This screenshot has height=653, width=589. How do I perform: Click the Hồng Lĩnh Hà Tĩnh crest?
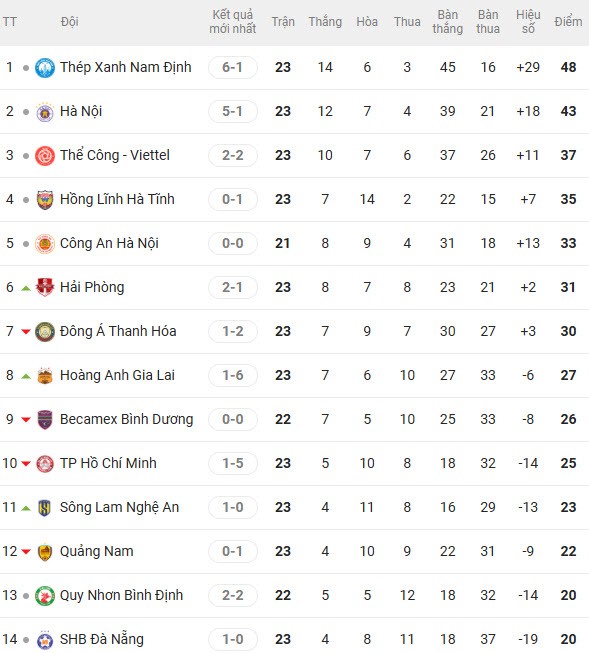point(45,199)
